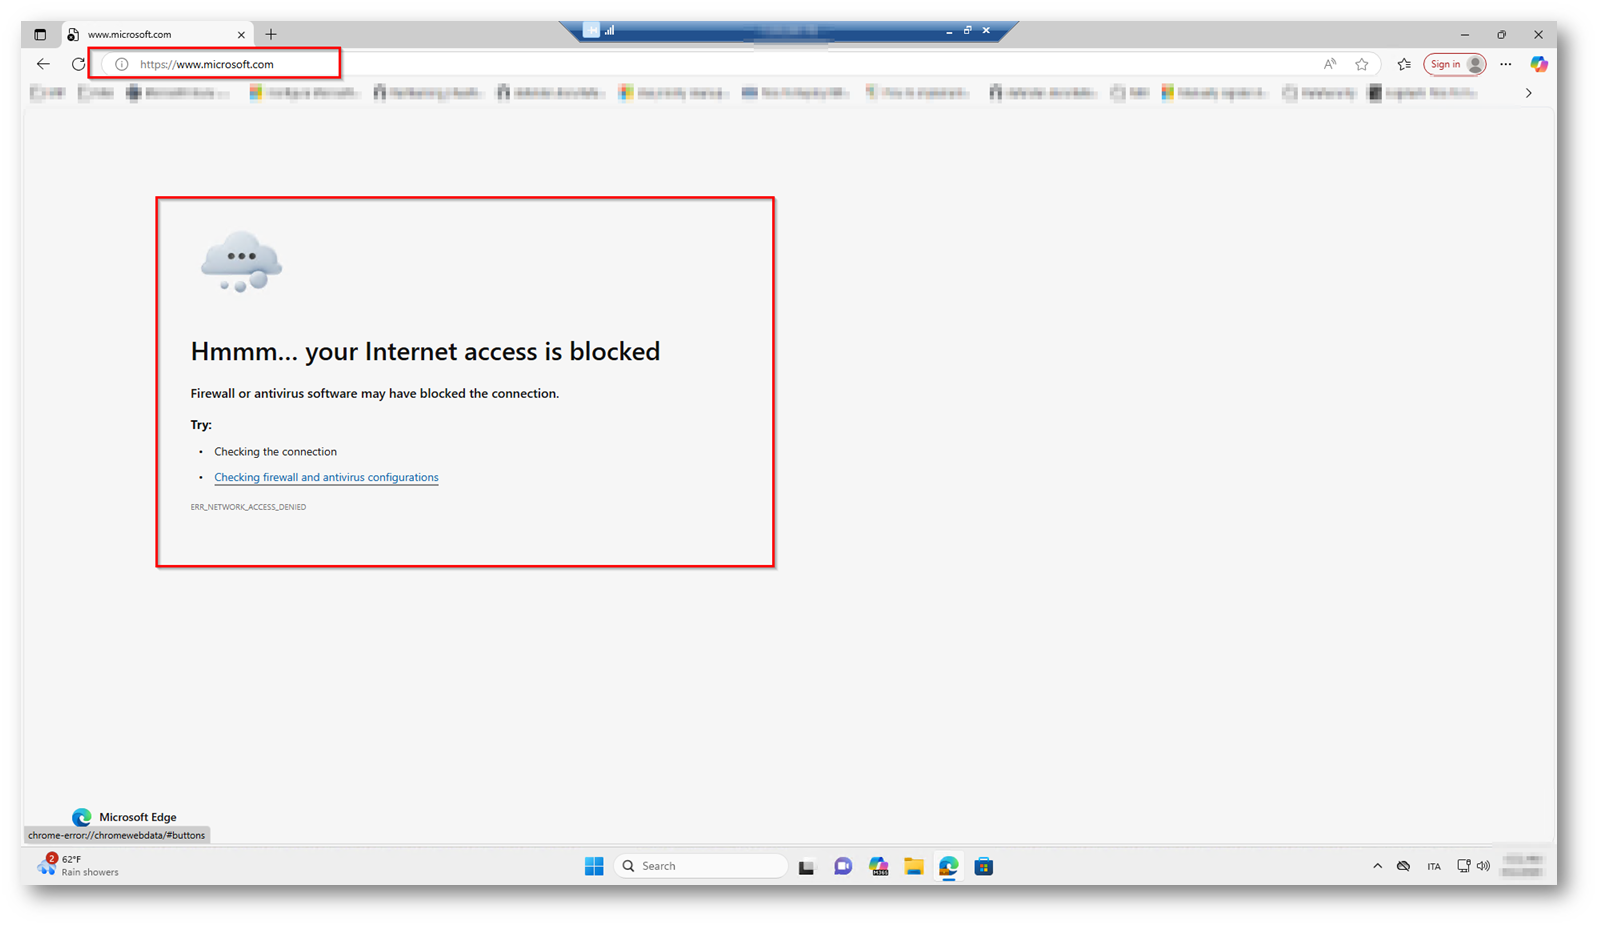This screenshot has width=1599, height=927.
Task: Close the remote session connection bar
Action: [x=986, y=31]
